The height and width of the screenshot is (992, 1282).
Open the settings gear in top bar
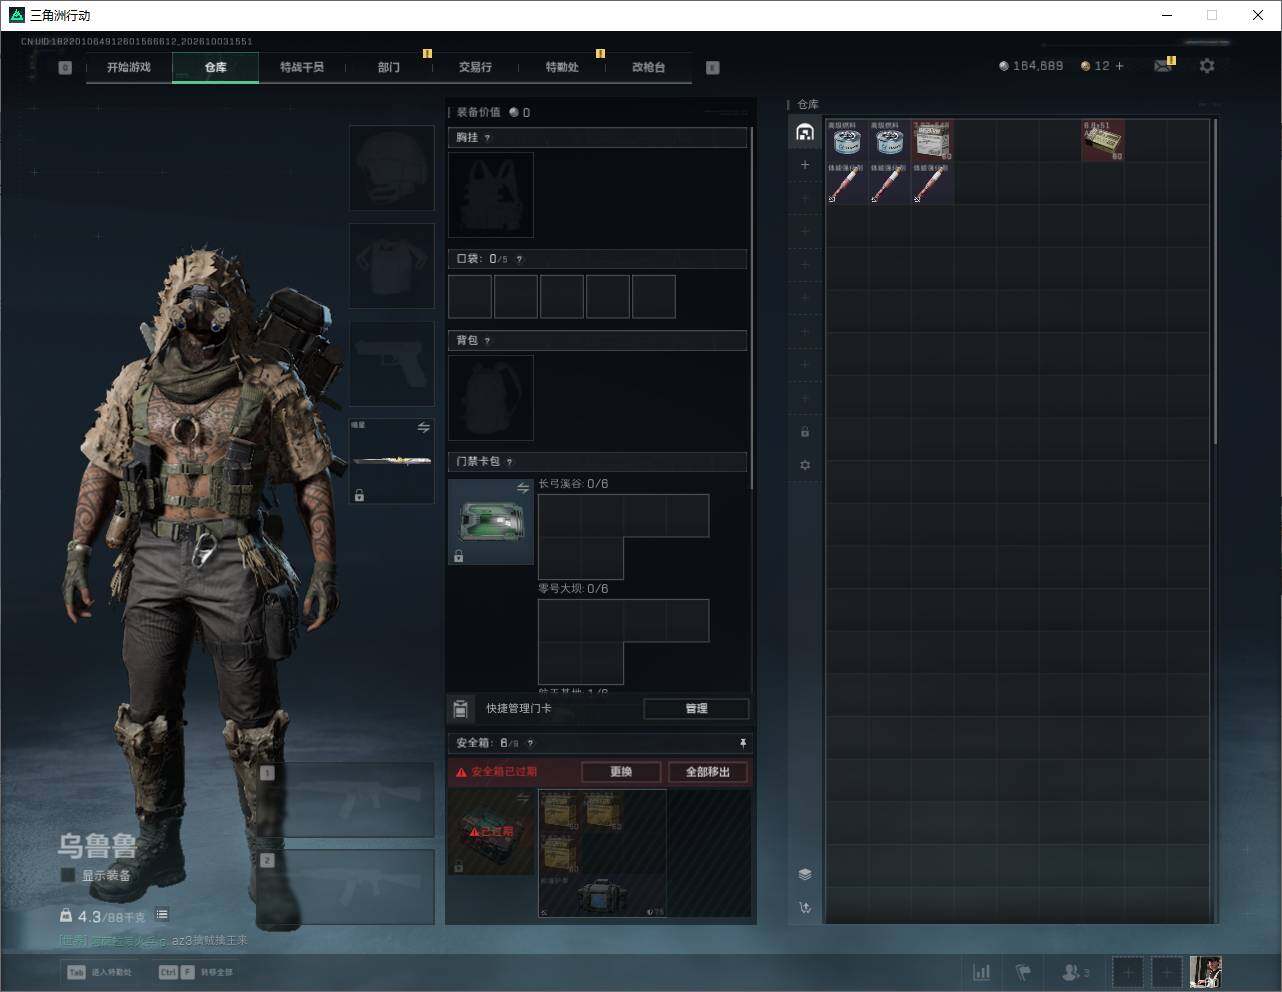click(1207, 65)
